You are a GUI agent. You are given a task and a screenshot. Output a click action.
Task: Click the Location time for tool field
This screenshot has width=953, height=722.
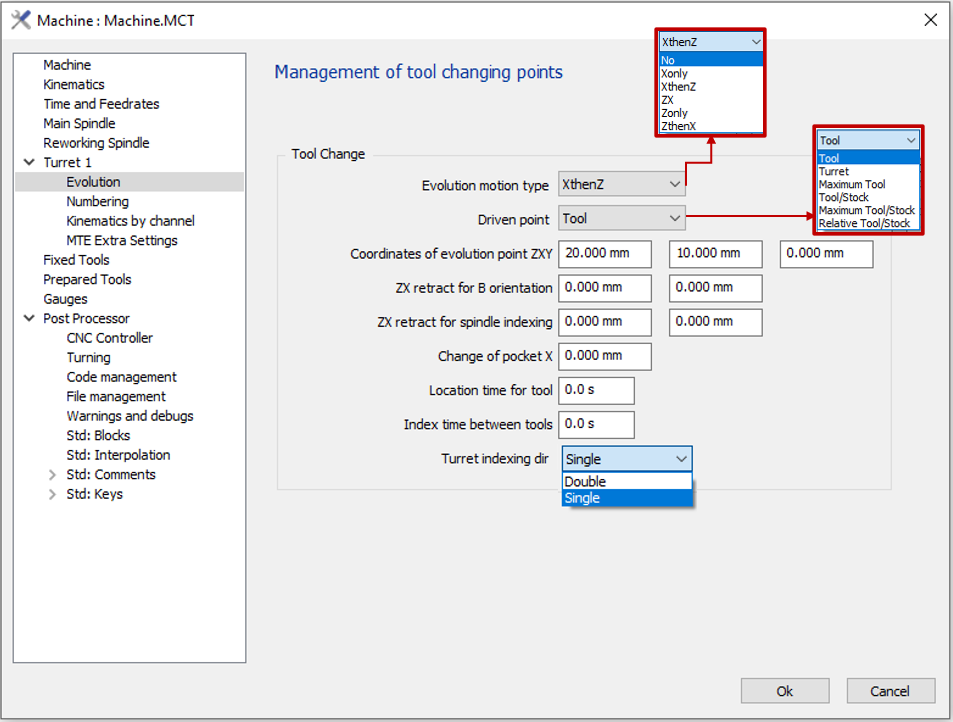coord(596,390)
